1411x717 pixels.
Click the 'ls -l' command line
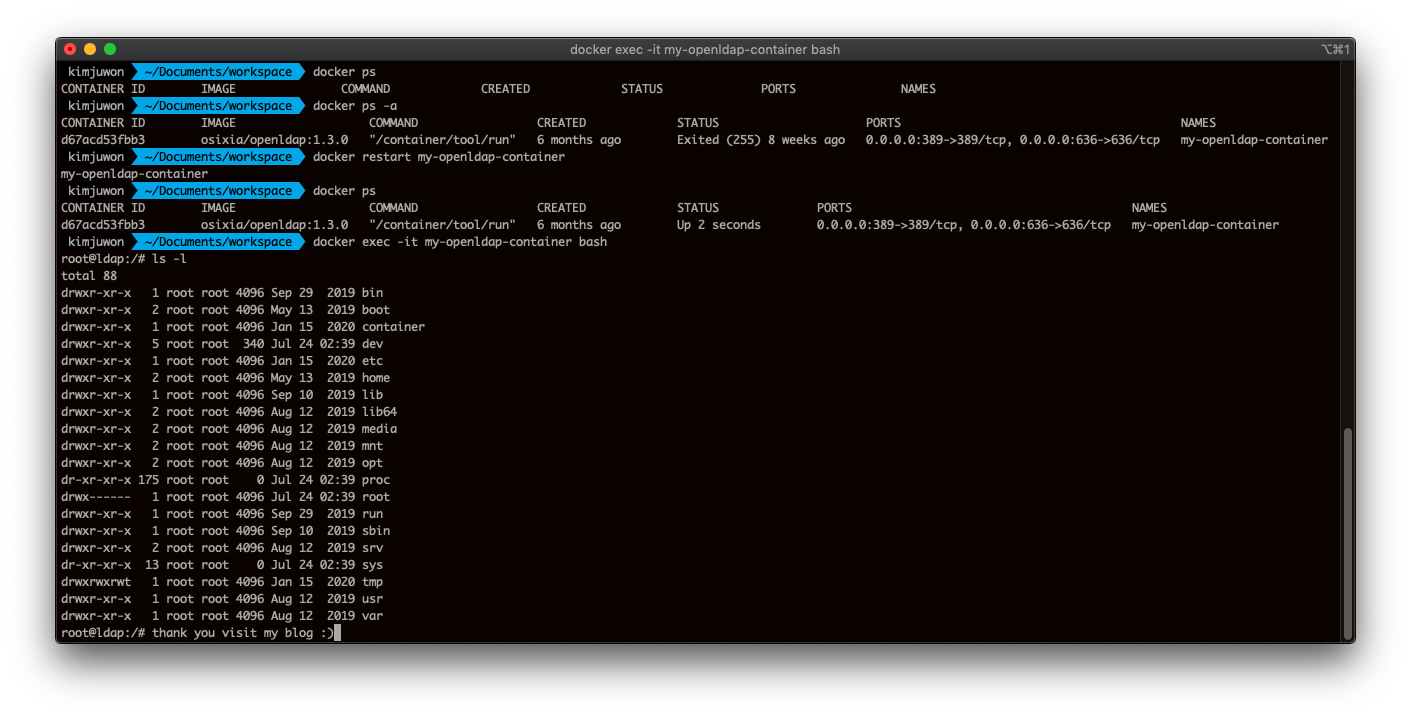[124, 259]
